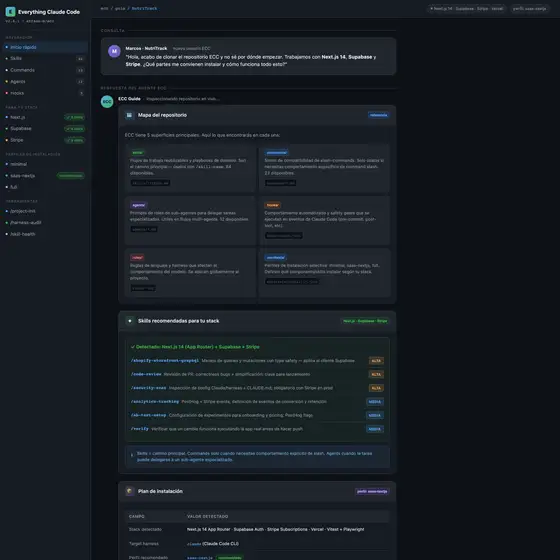
Task: Click the Plan de instalación section icon
Action: pos(129,491)
